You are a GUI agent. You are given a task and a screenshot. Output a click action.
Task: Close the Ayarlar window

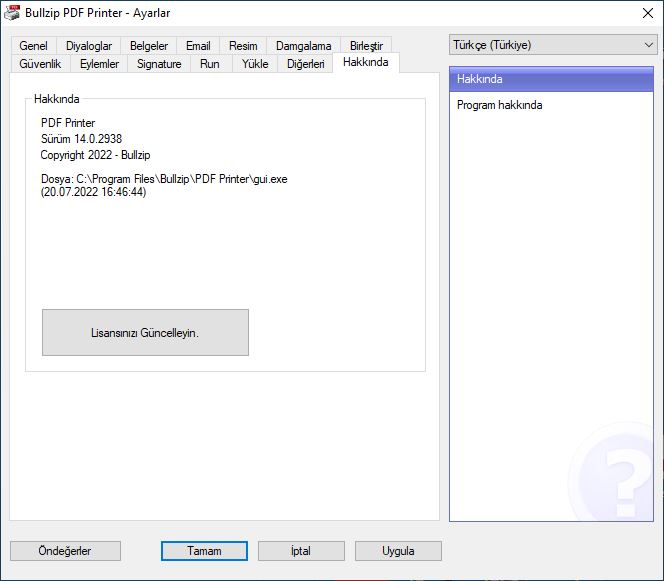coord(647,13)
